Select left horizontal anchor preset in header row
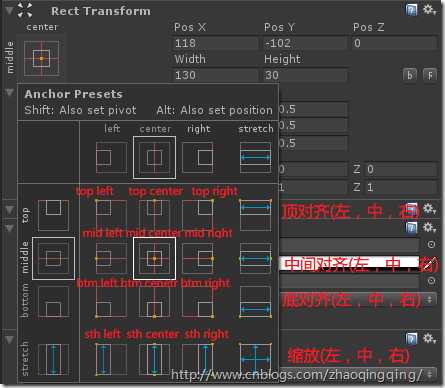This screenshot has height=388, width=445. [111, 158]
